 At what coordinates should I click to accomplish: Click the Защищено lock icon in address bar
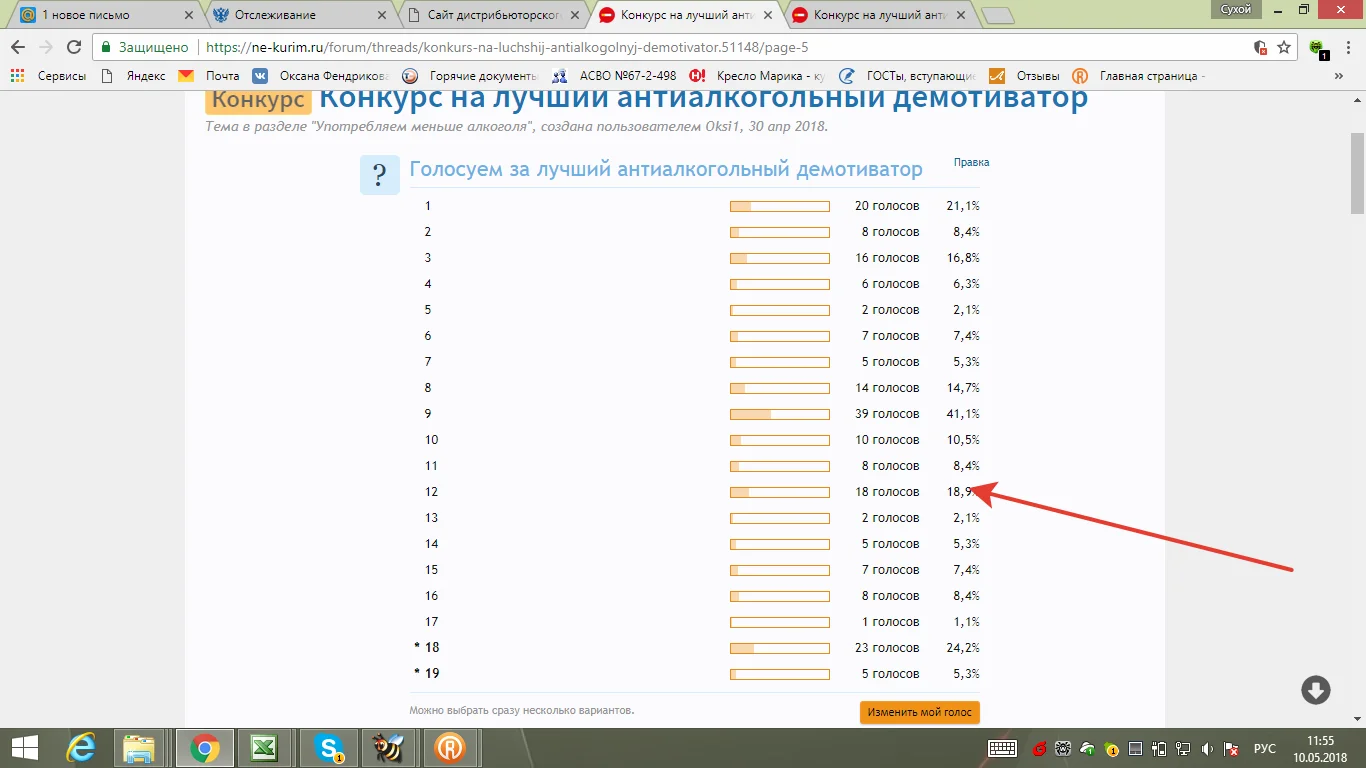point(105,46)
